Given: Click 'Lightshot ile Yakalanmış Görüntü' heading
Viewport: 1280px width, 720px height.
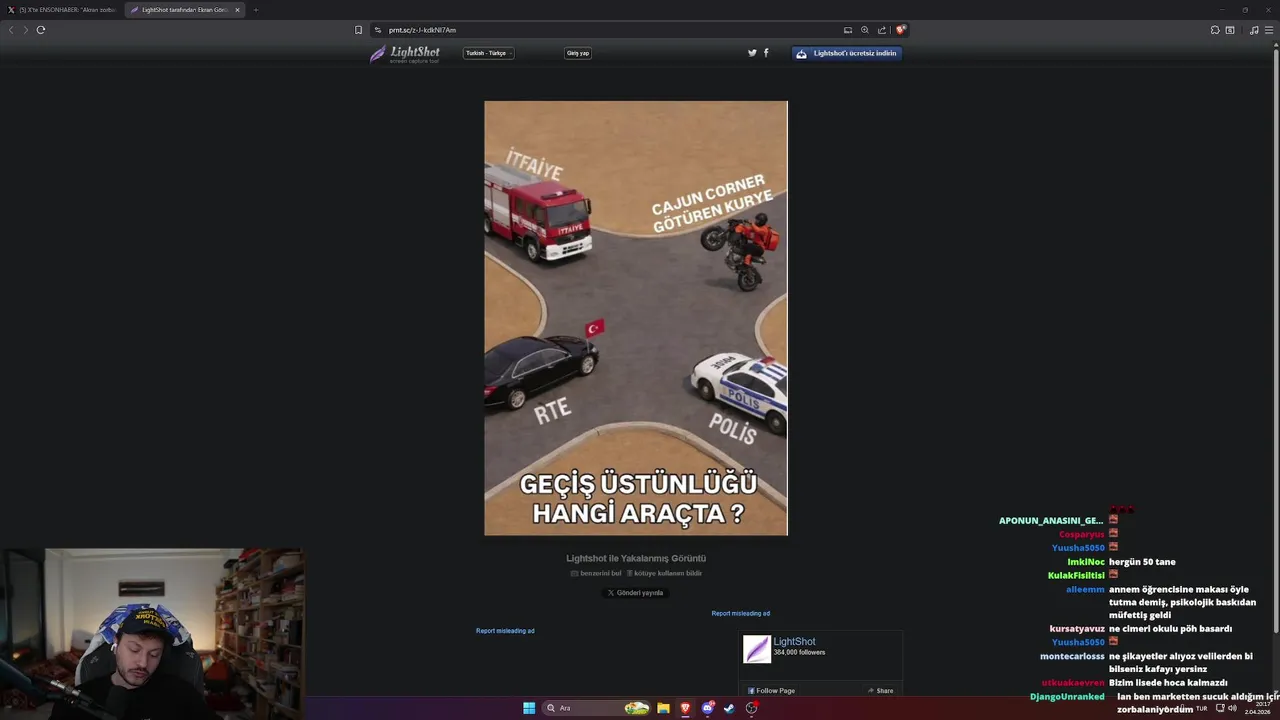Looking at the screenshot, I should coord(636,558).
